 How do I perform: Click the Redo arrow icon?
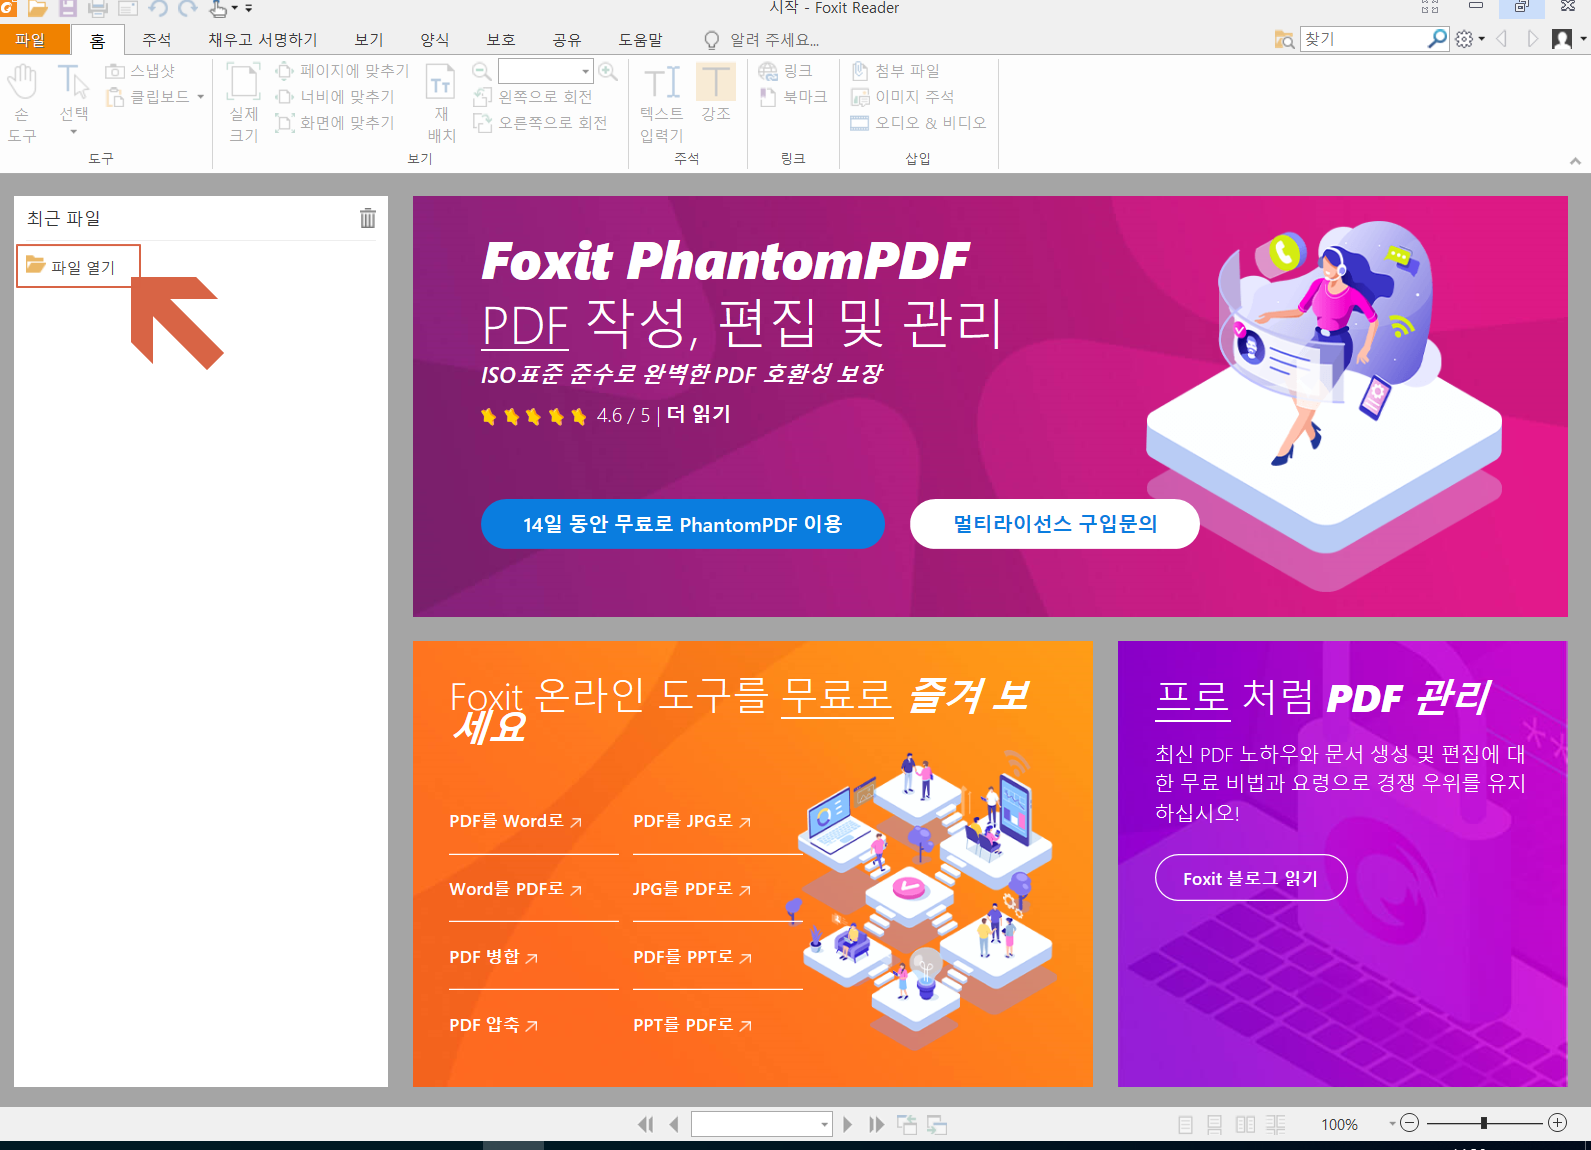pos(188,9)
